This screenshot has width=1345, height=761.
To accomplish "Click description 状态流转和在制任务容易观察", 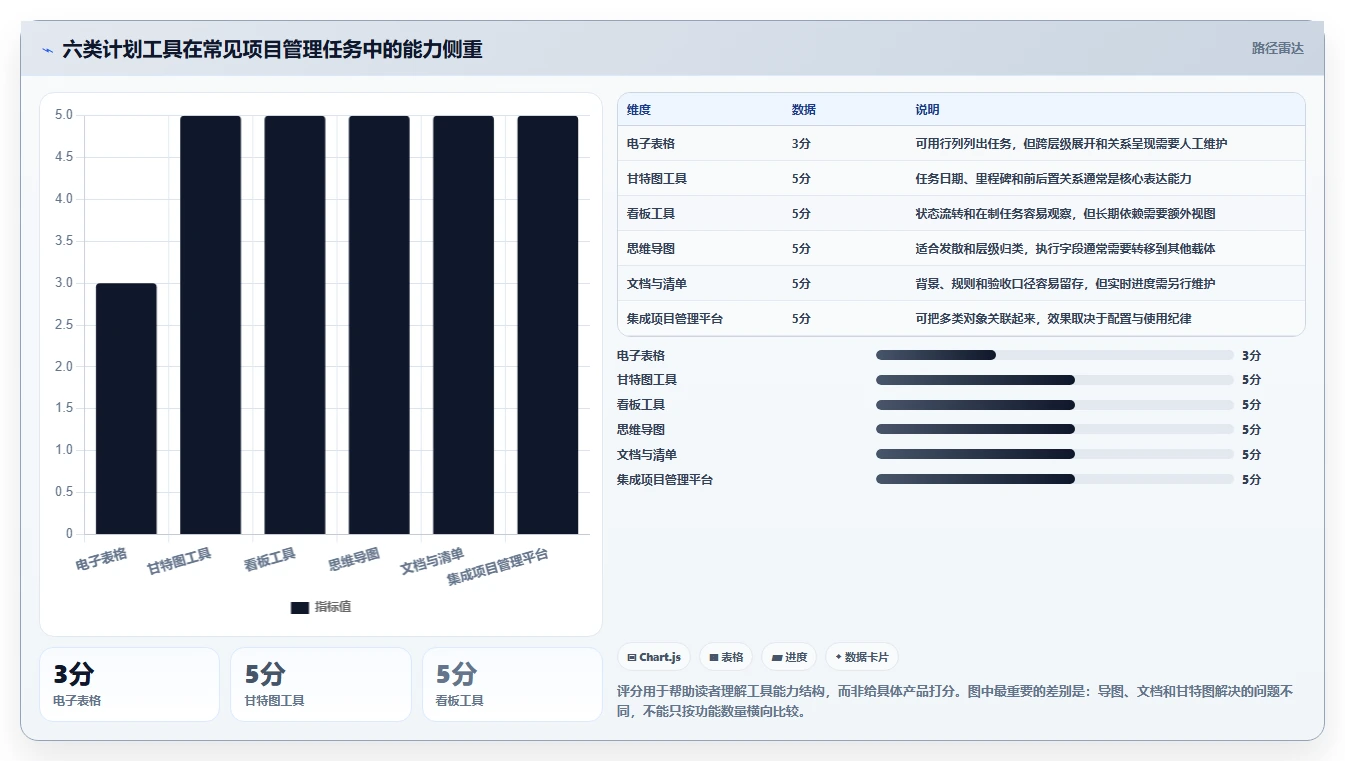I will click(x=1065, y=214).
